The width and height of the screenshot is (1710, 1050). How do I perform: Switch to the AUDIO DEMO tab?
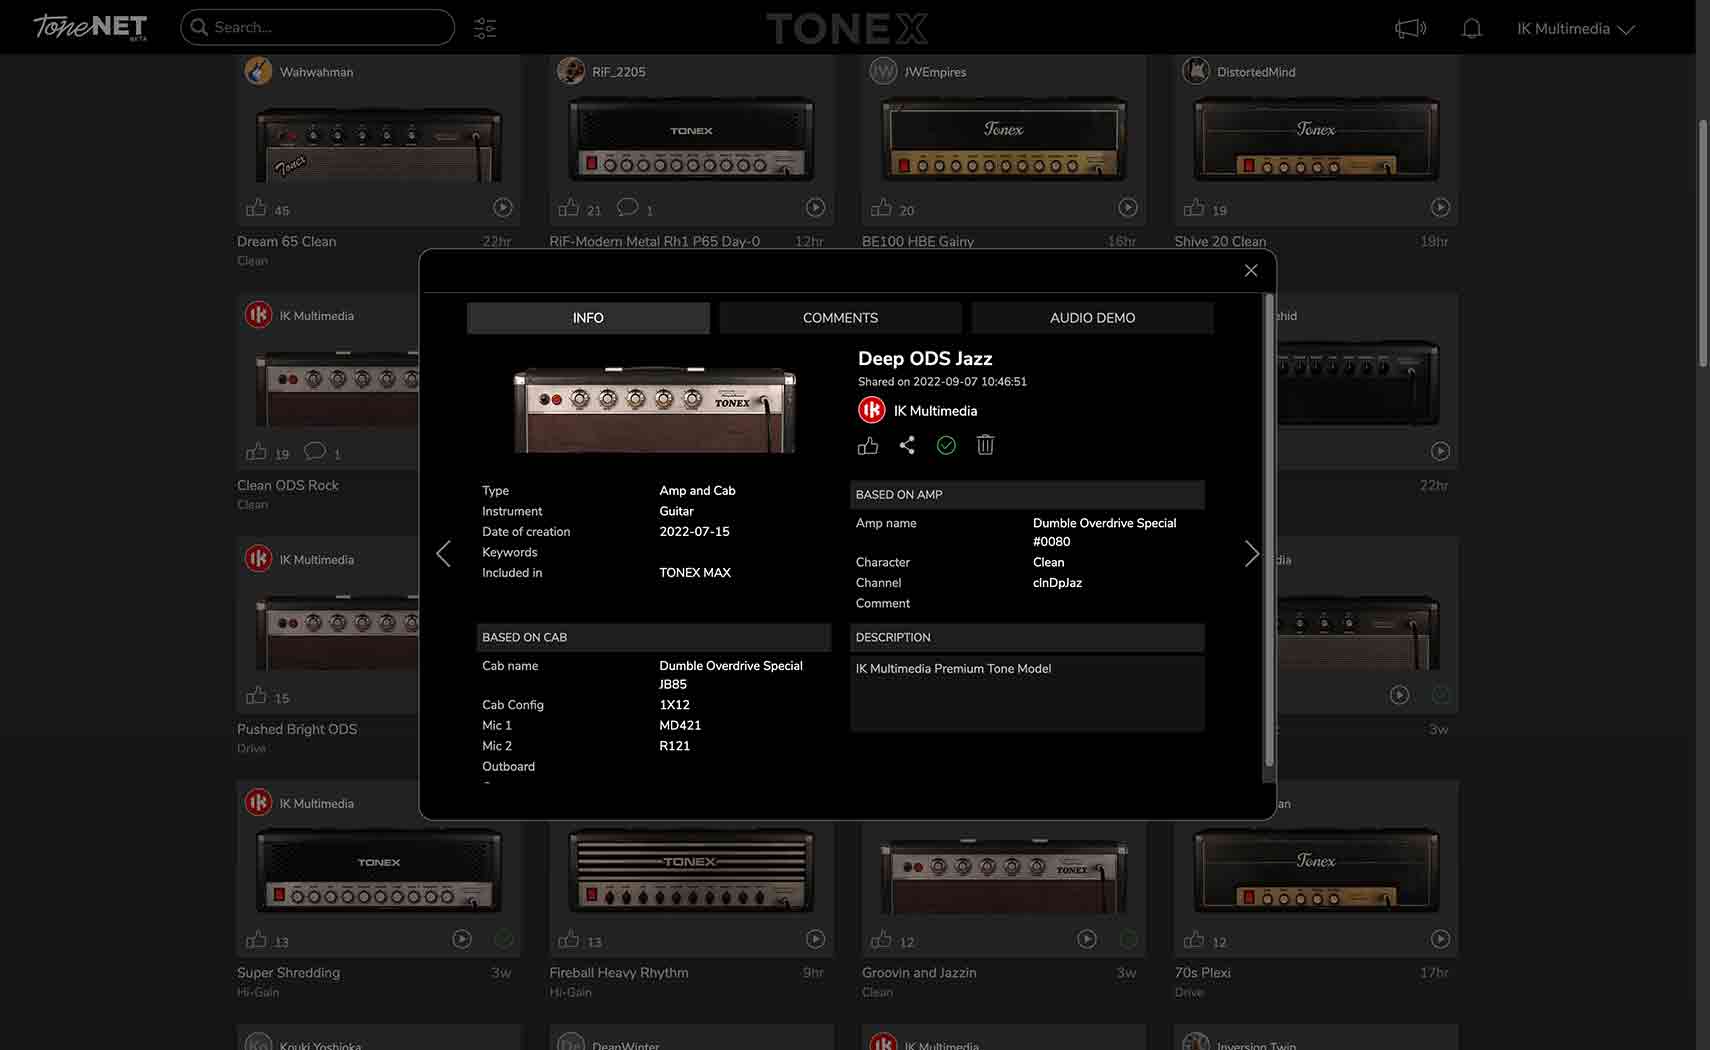pyautogui.click(x=1092, y=318)
